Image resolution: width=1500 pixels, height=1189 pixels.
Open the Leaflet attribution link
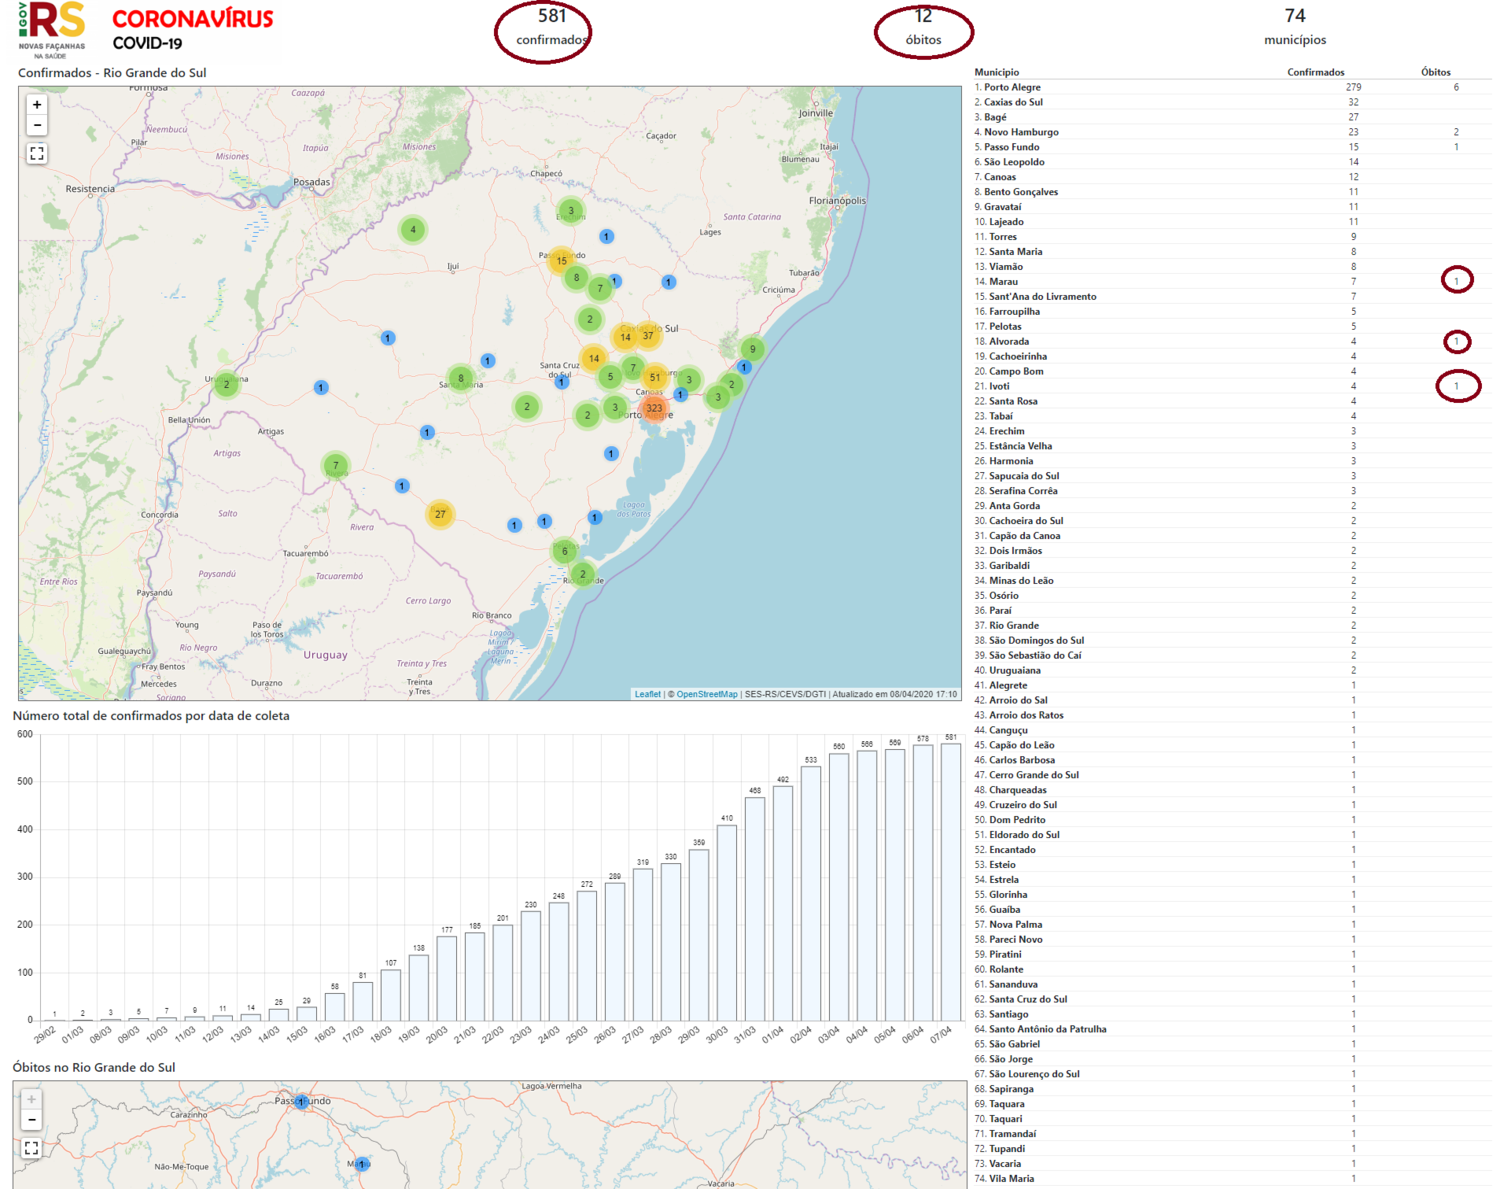click(x=648, y=694)
